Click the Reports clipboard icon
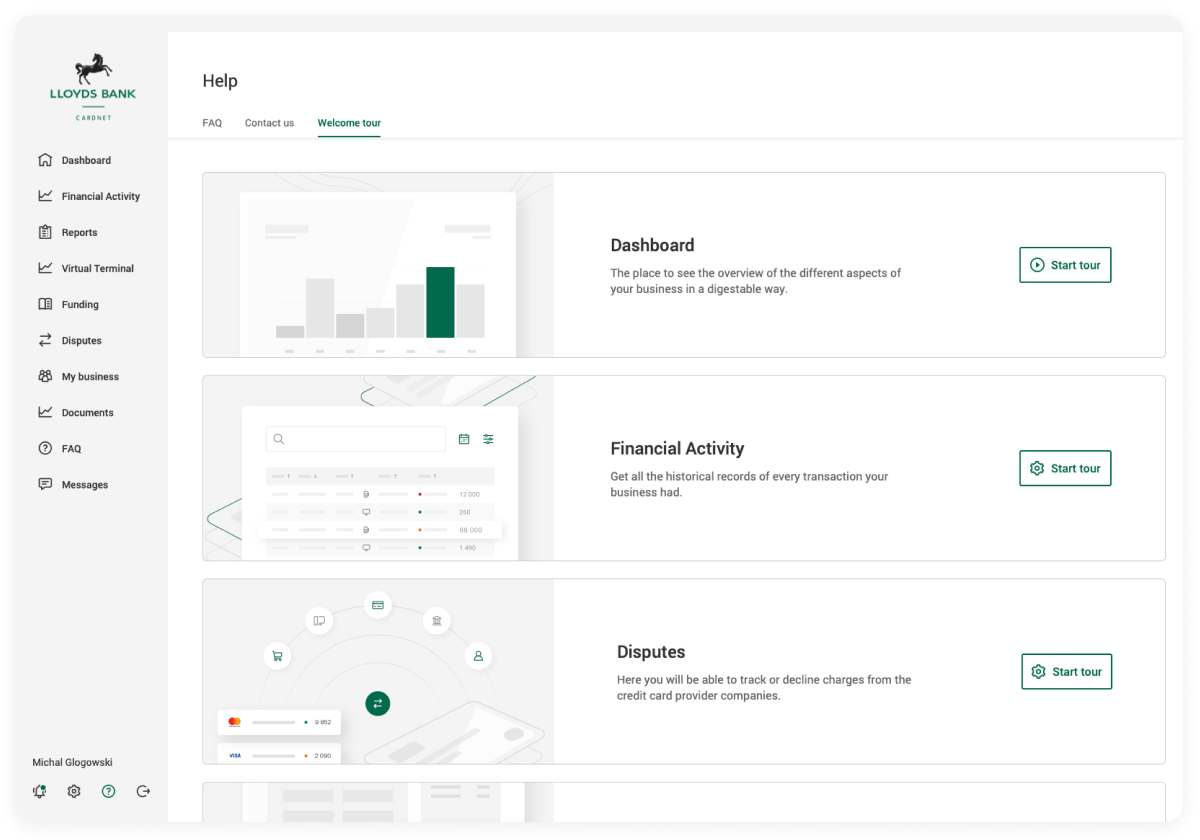The width and height of the screenshot is (1200, 840). (x=45, y=232)
